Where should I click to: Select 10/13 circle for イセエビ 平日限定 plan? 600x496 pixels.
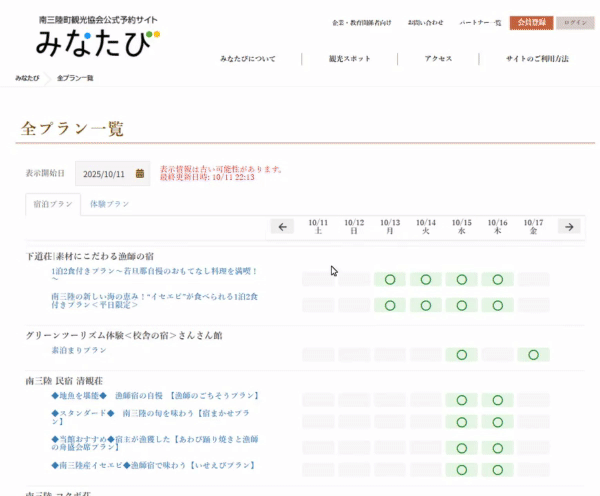click(390, 305)
